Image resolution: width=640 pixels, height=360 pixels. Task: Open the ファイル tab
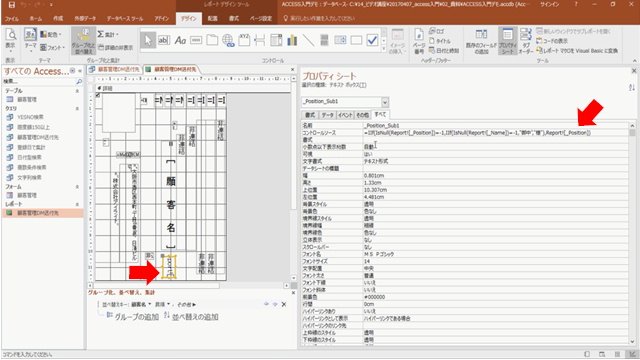[12, 18]
